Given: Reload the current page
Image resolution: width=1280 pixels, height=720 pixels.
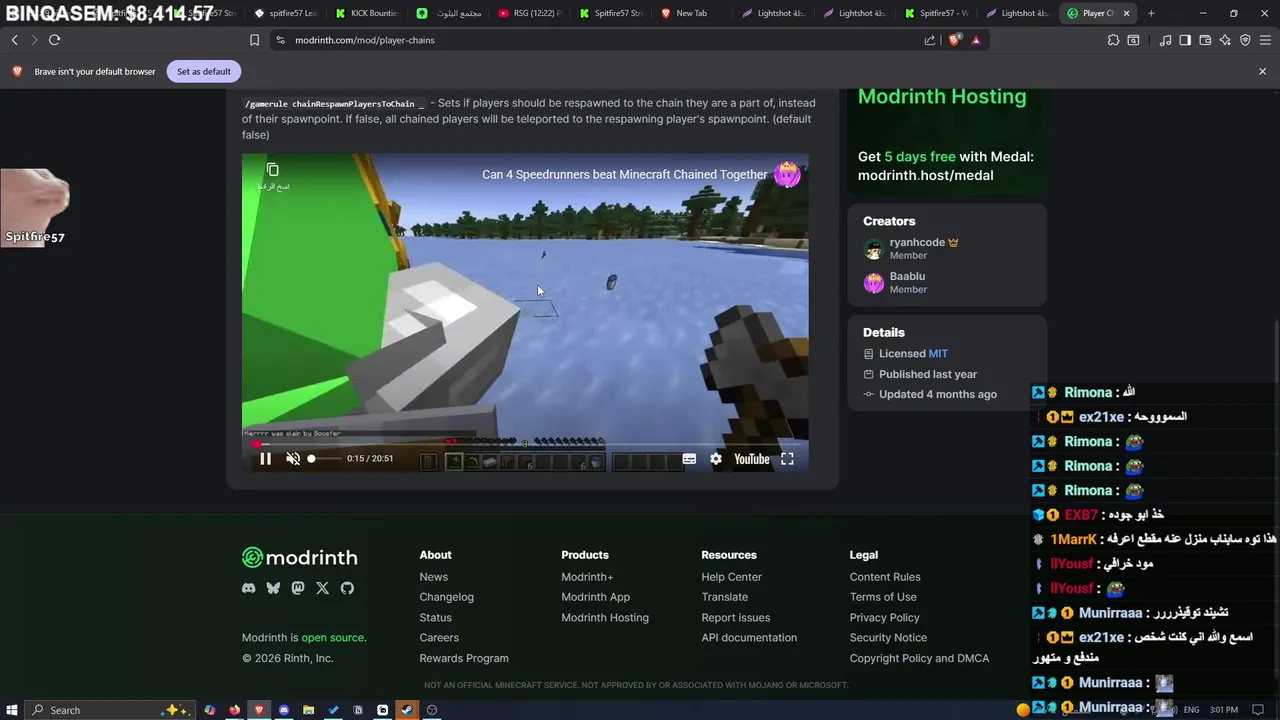Looking at the screenshot, I should (54, 40).
